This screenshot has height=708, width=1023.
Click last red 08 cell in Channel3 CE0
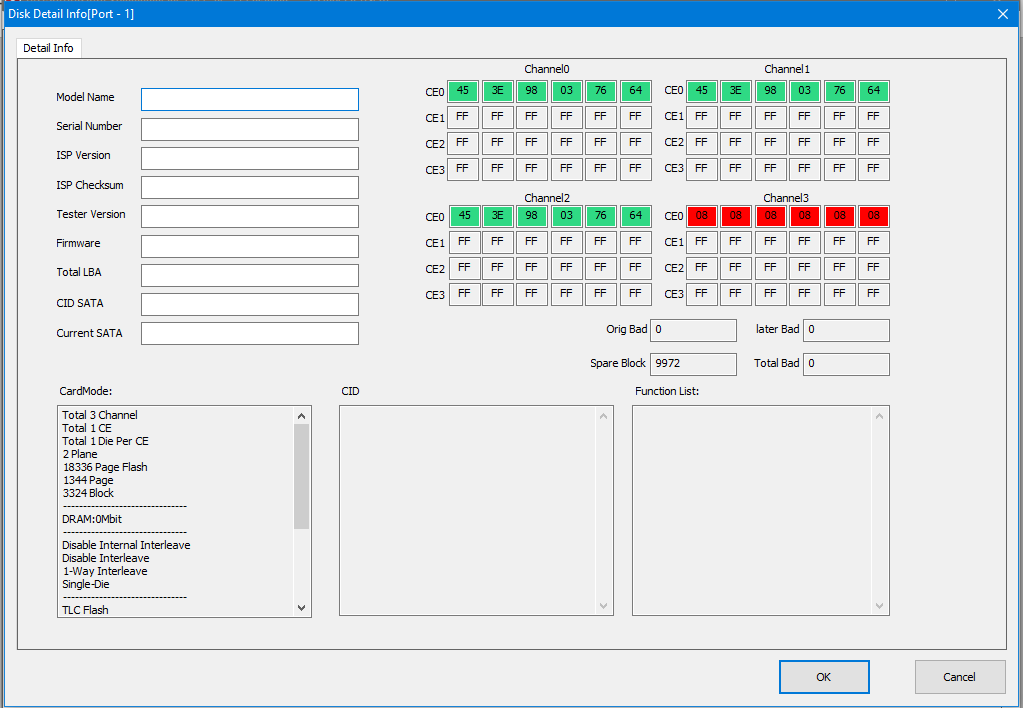[874, 215]
